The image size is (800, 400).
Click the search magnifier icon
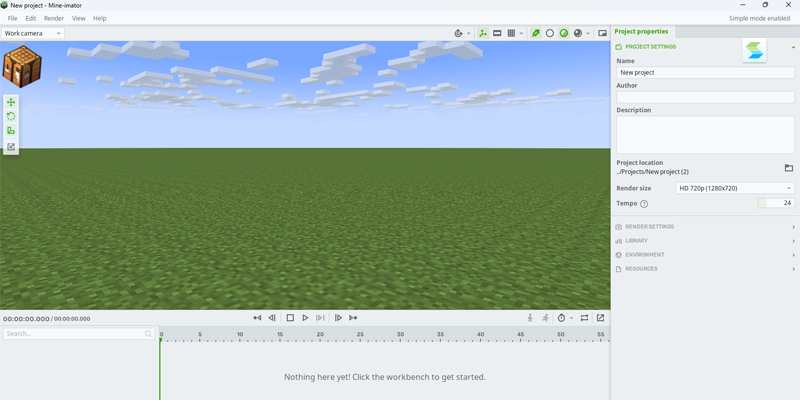(x=148, y=334)
